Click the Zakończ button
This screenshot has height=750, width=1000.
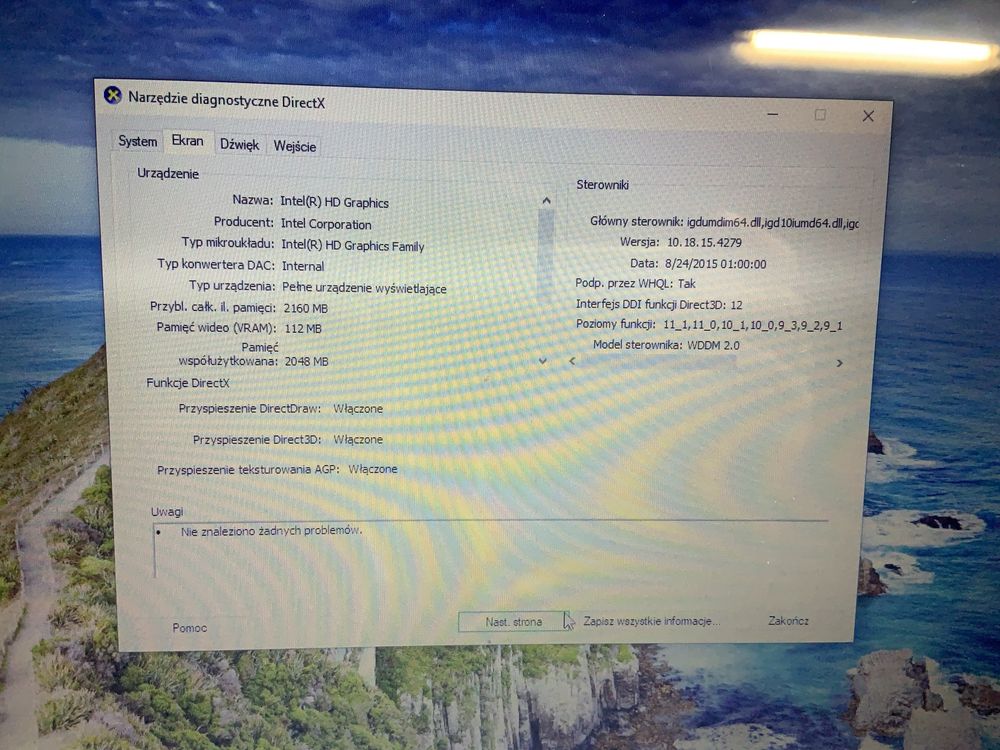tap(788, 621)
